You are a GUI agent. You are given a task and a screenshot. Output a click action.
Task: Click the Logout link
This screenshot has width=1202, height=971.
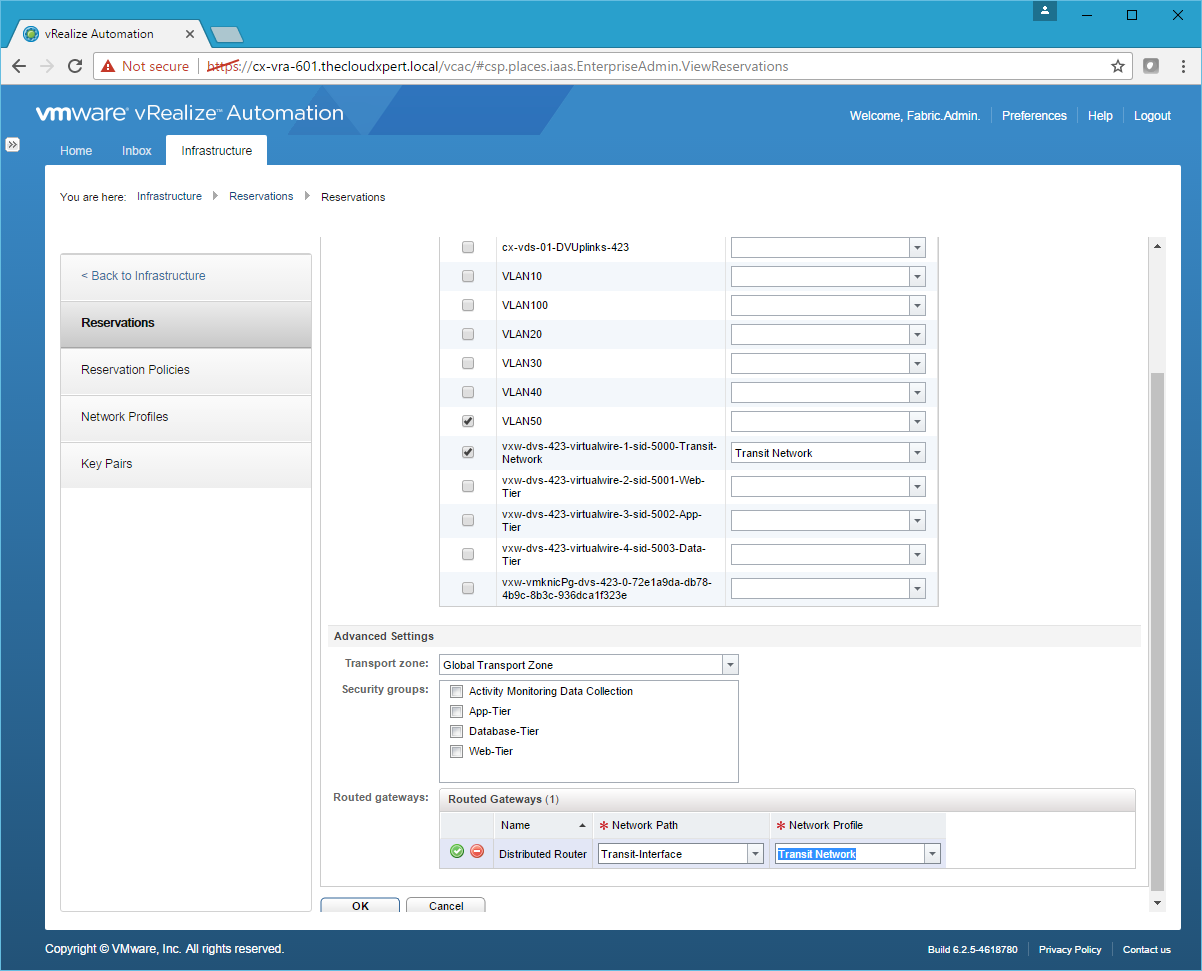[x=1152, y=116]
